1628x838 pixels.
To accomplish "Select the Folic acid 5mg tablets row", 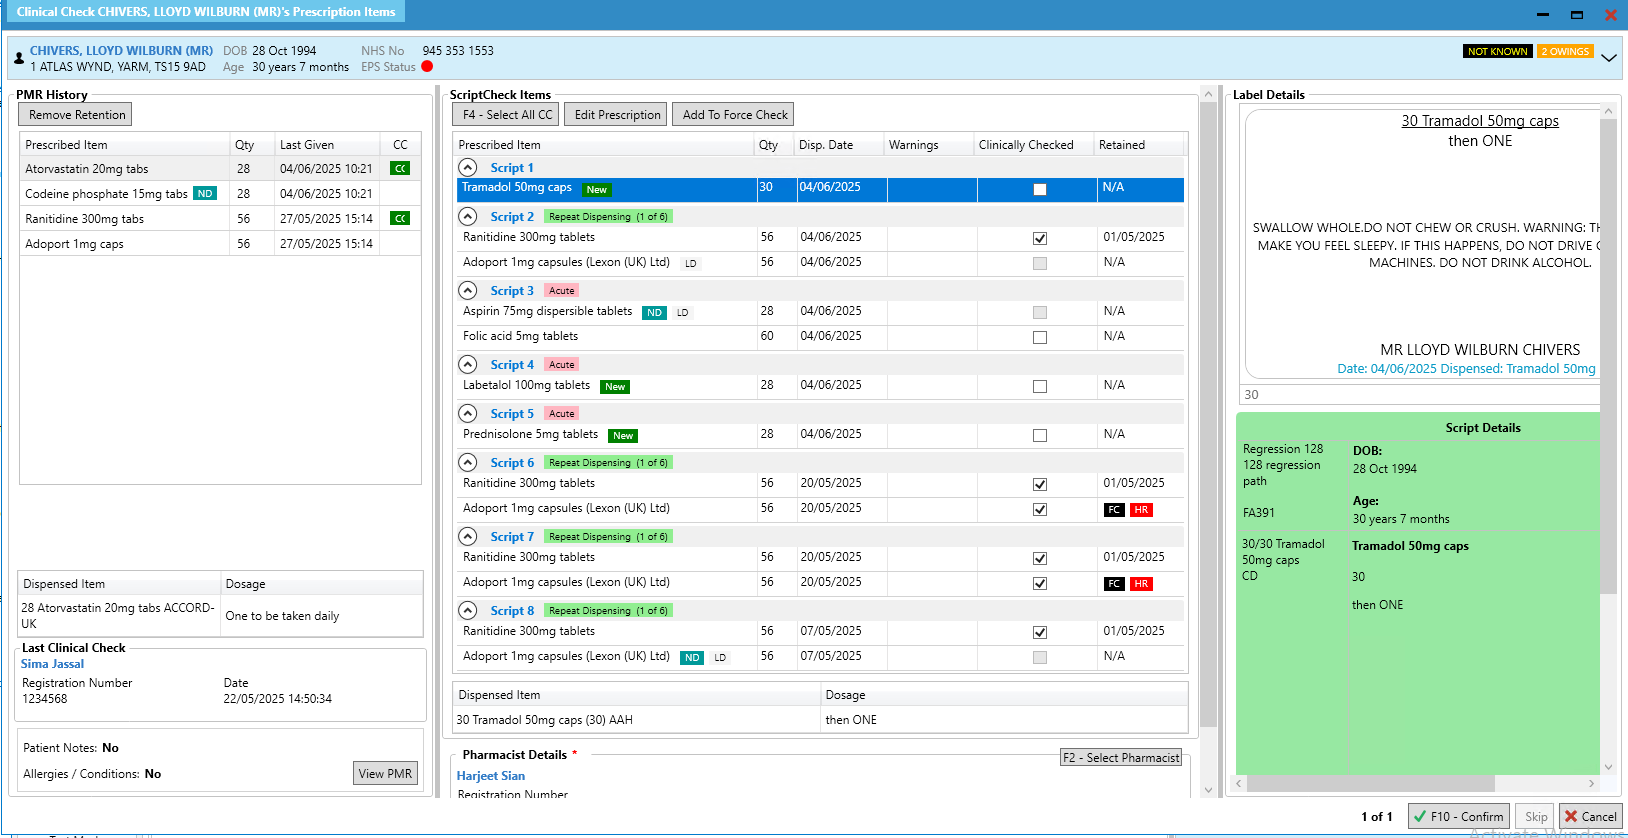I will pos(820,337).
